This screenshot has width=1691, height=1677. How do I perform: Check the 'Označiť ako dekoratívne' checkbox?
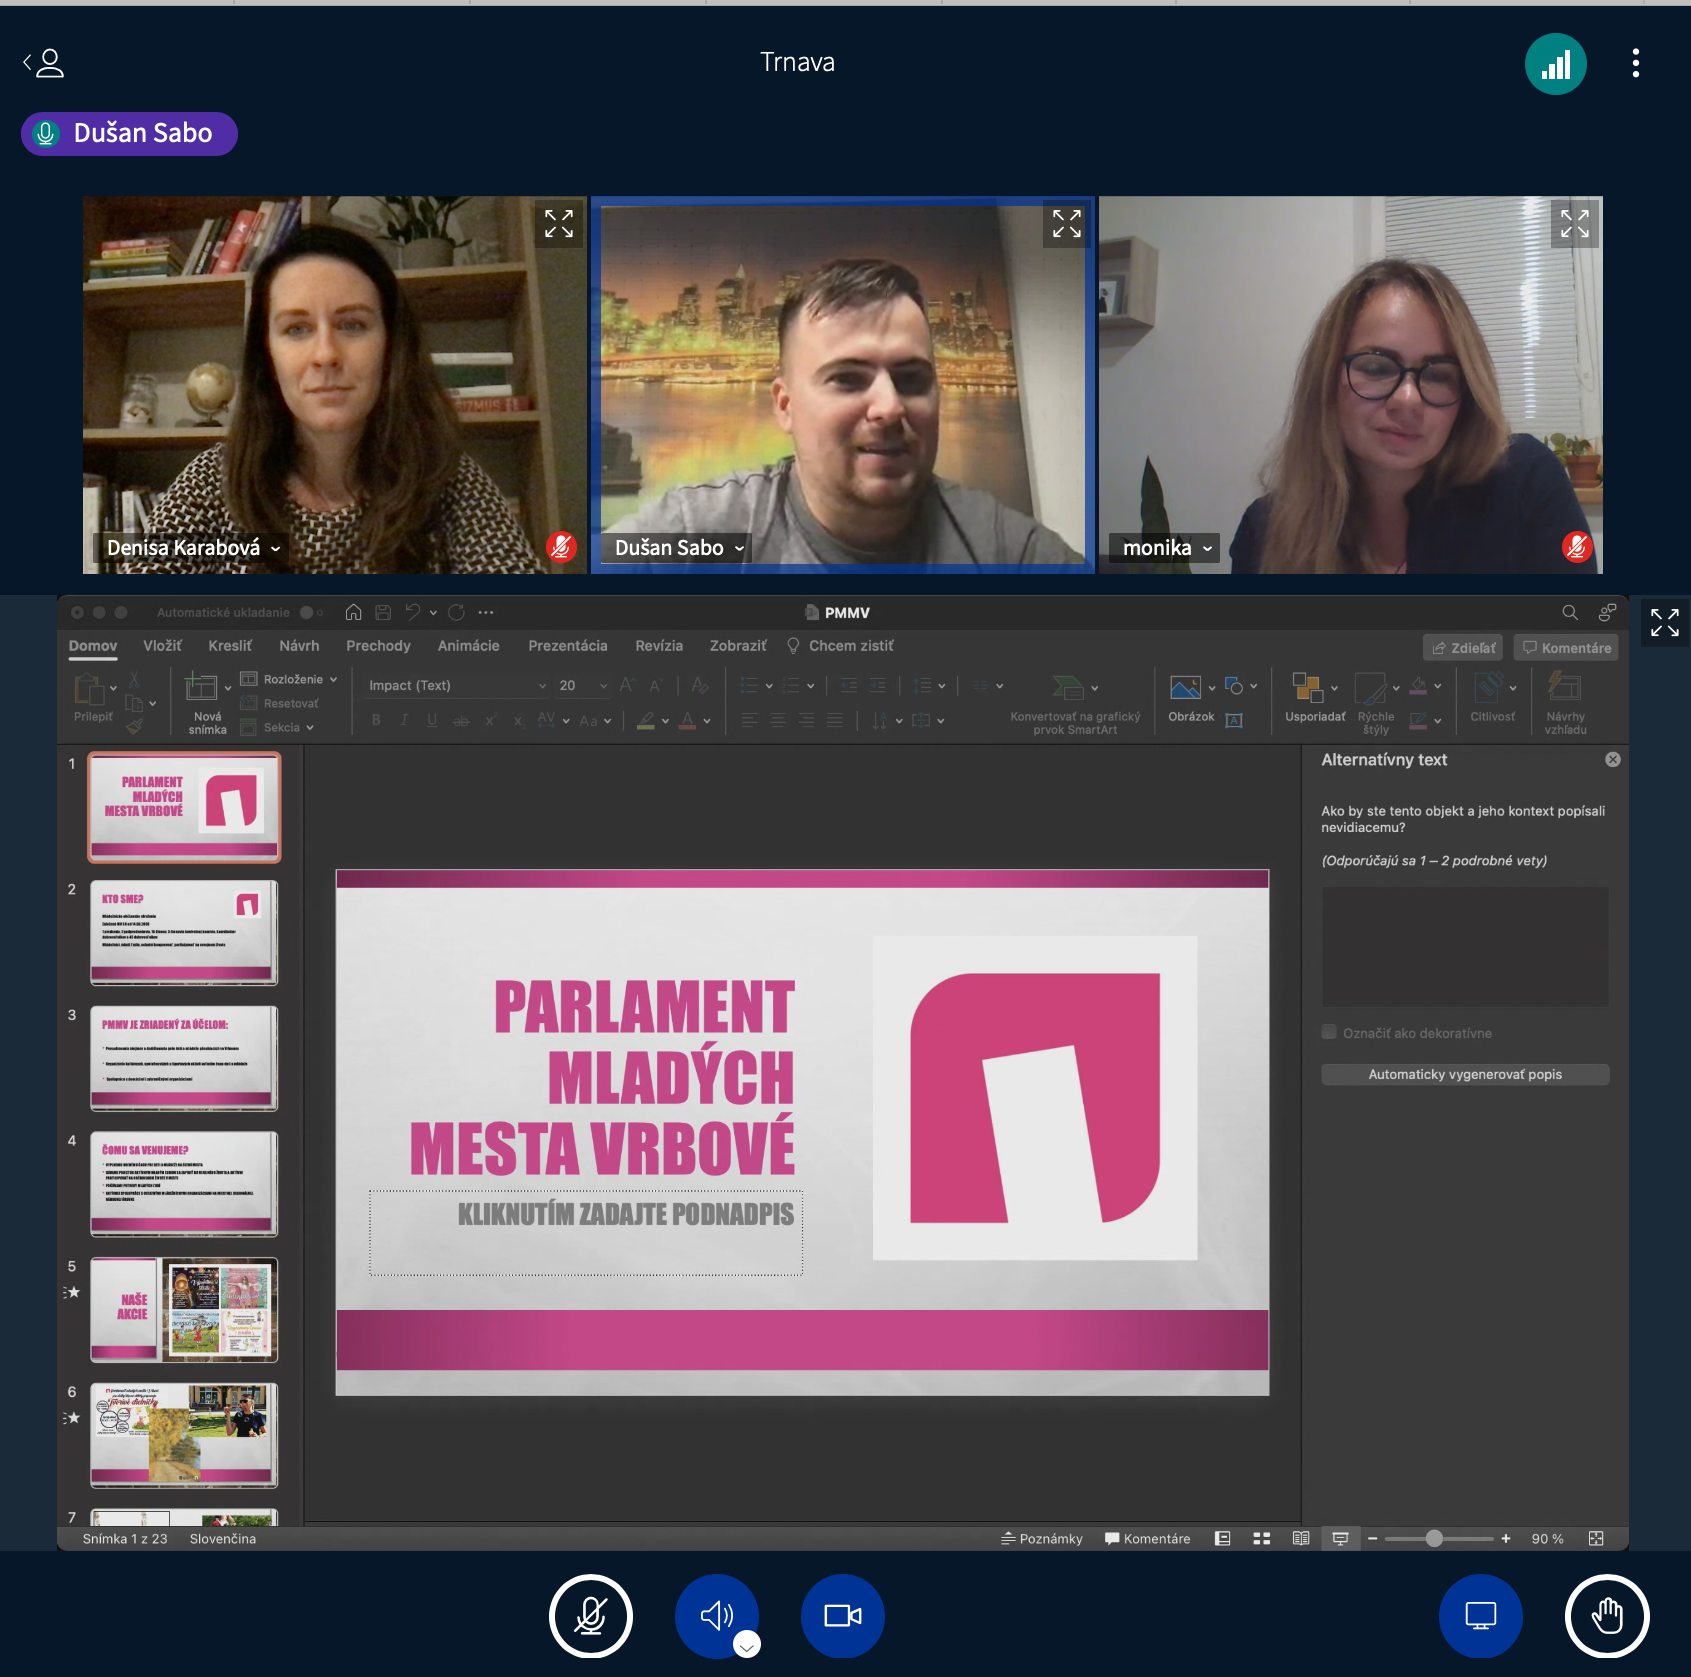pos(1329,1032)
